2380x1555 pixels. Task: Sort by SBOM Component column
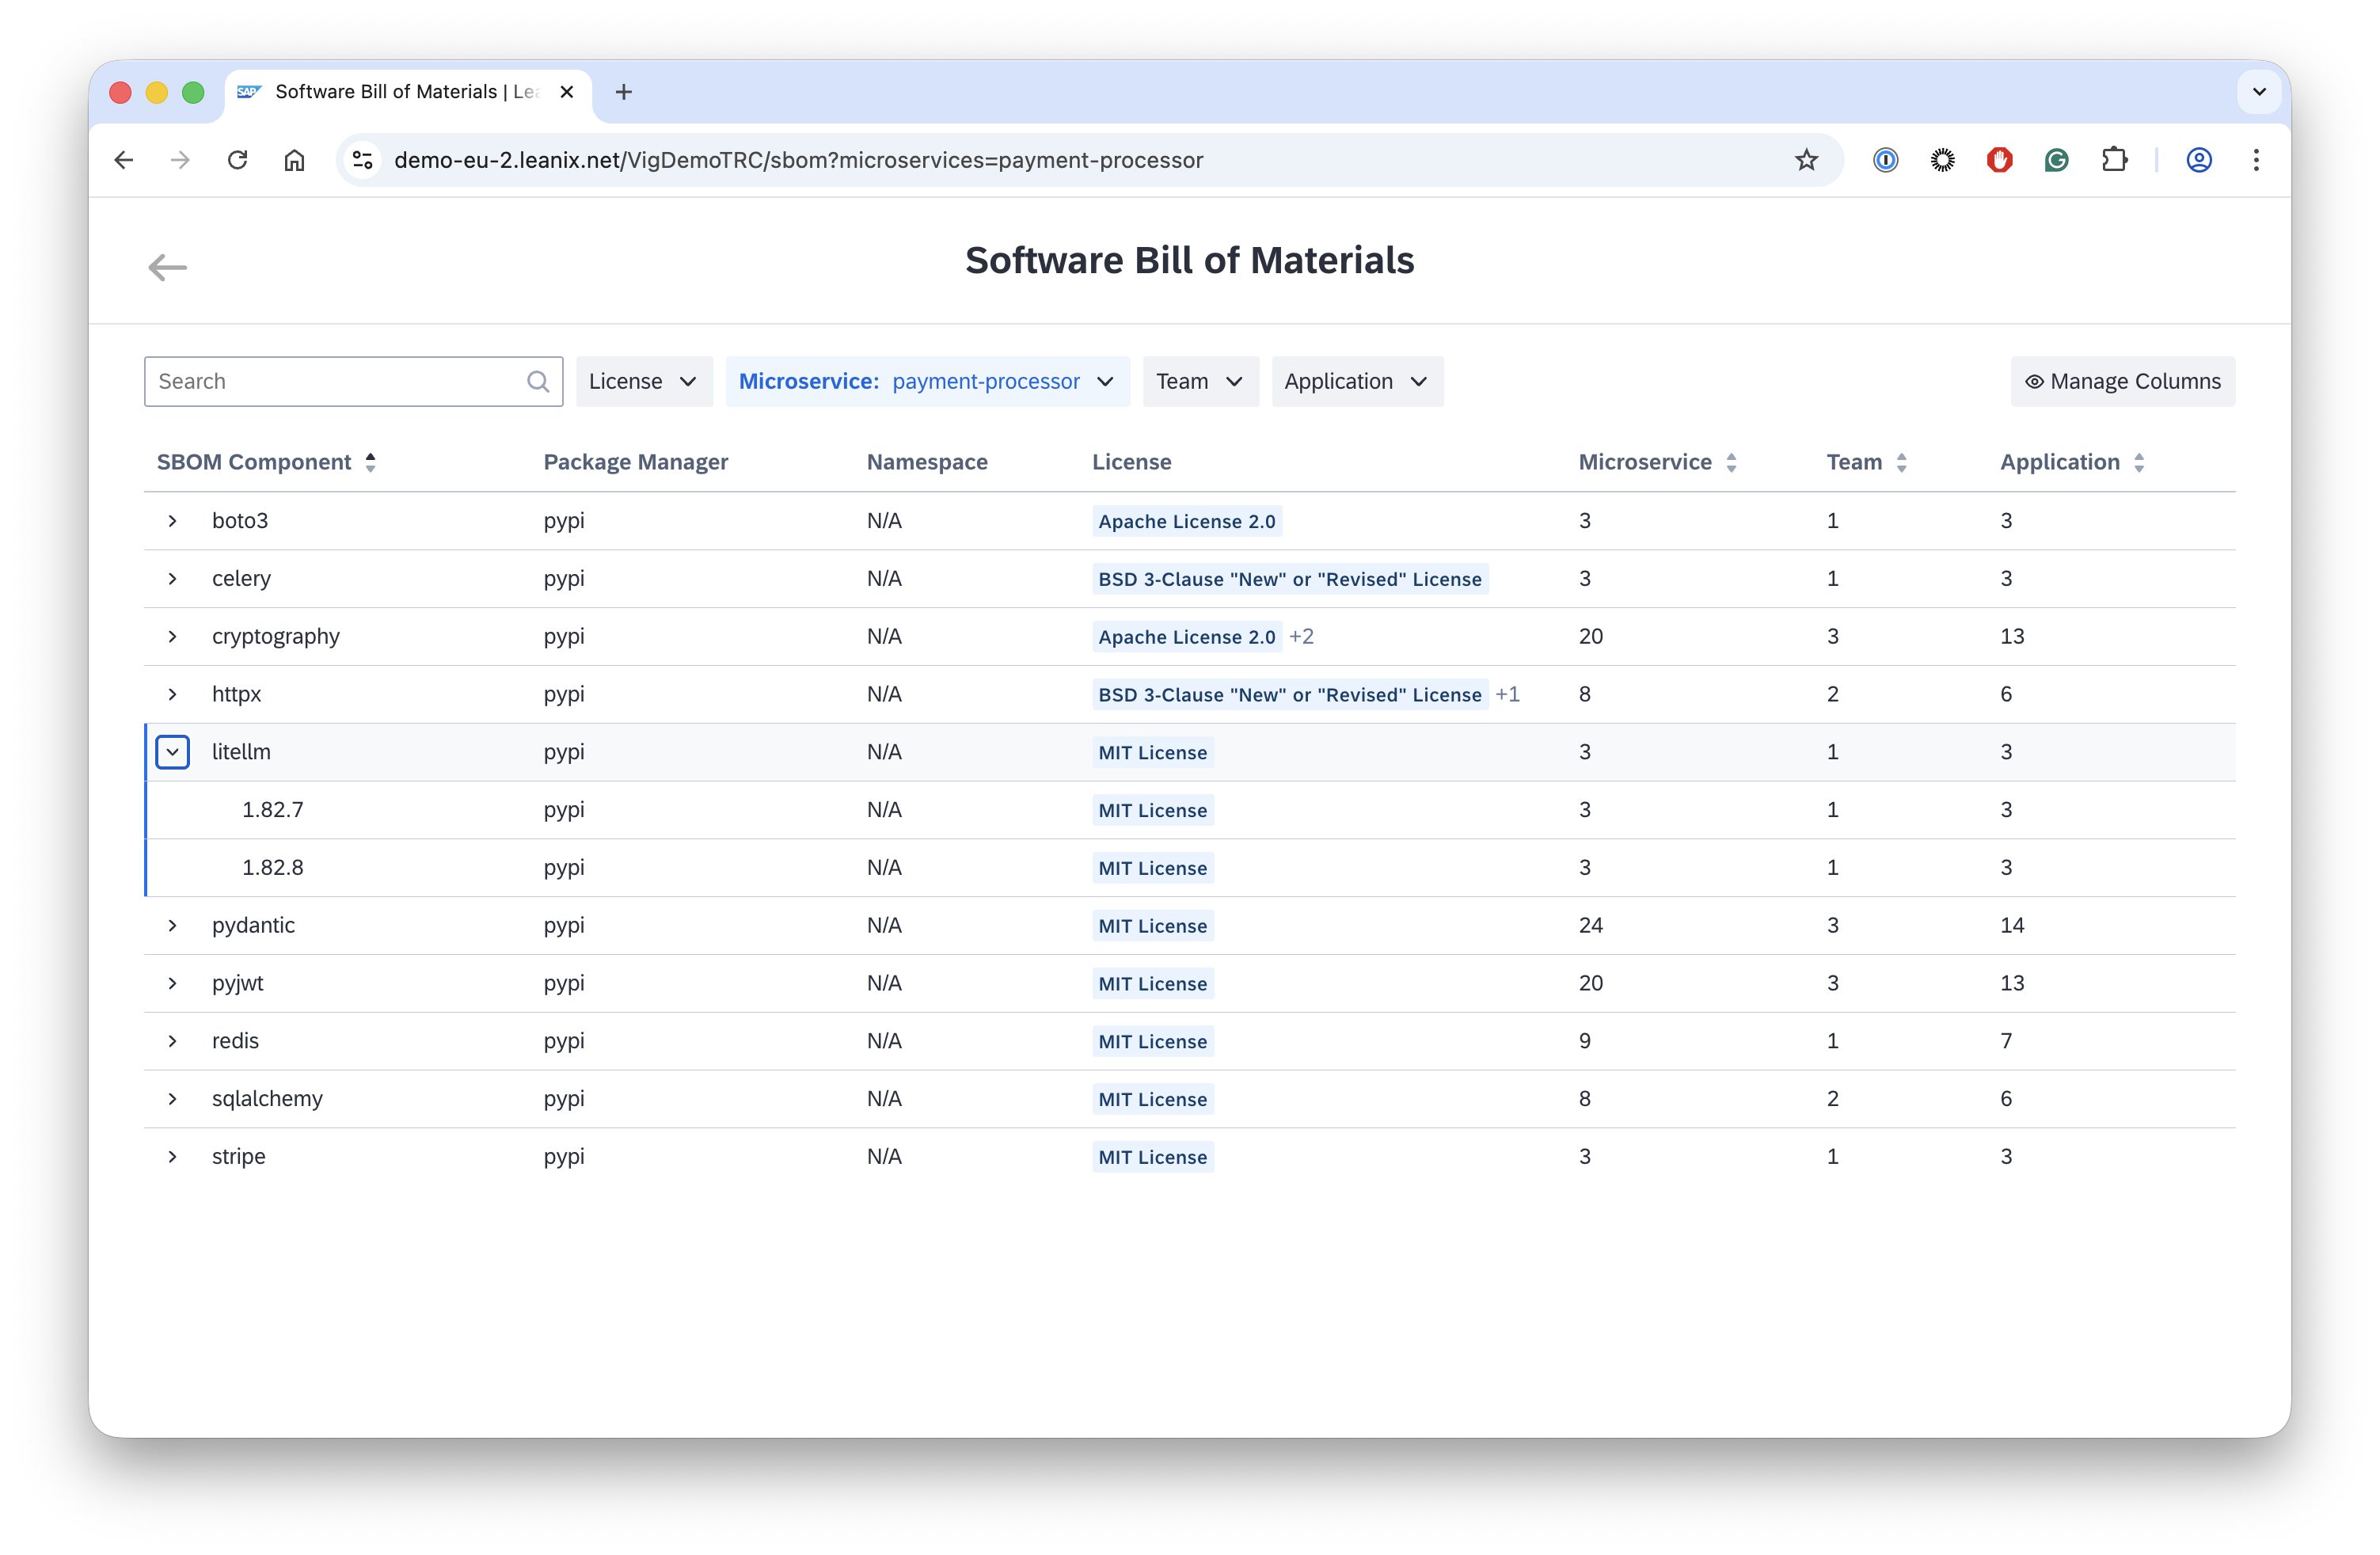click(x=370, y=462)
